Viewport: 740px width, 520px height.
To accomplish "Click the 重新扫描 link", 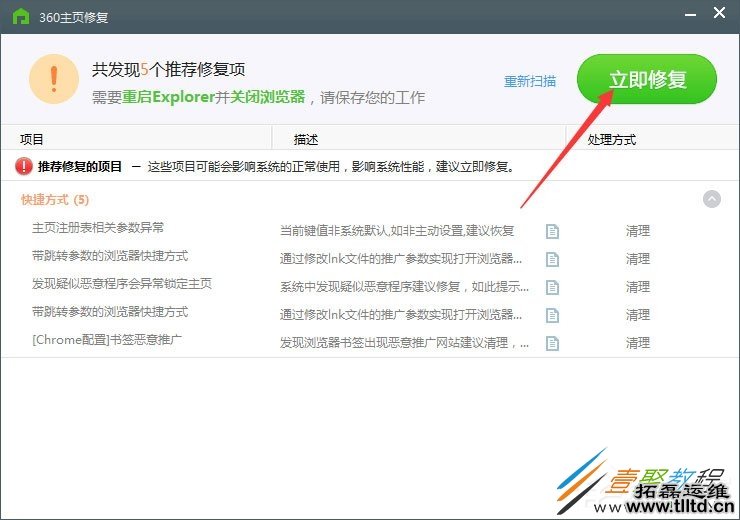I will (530, 81).
